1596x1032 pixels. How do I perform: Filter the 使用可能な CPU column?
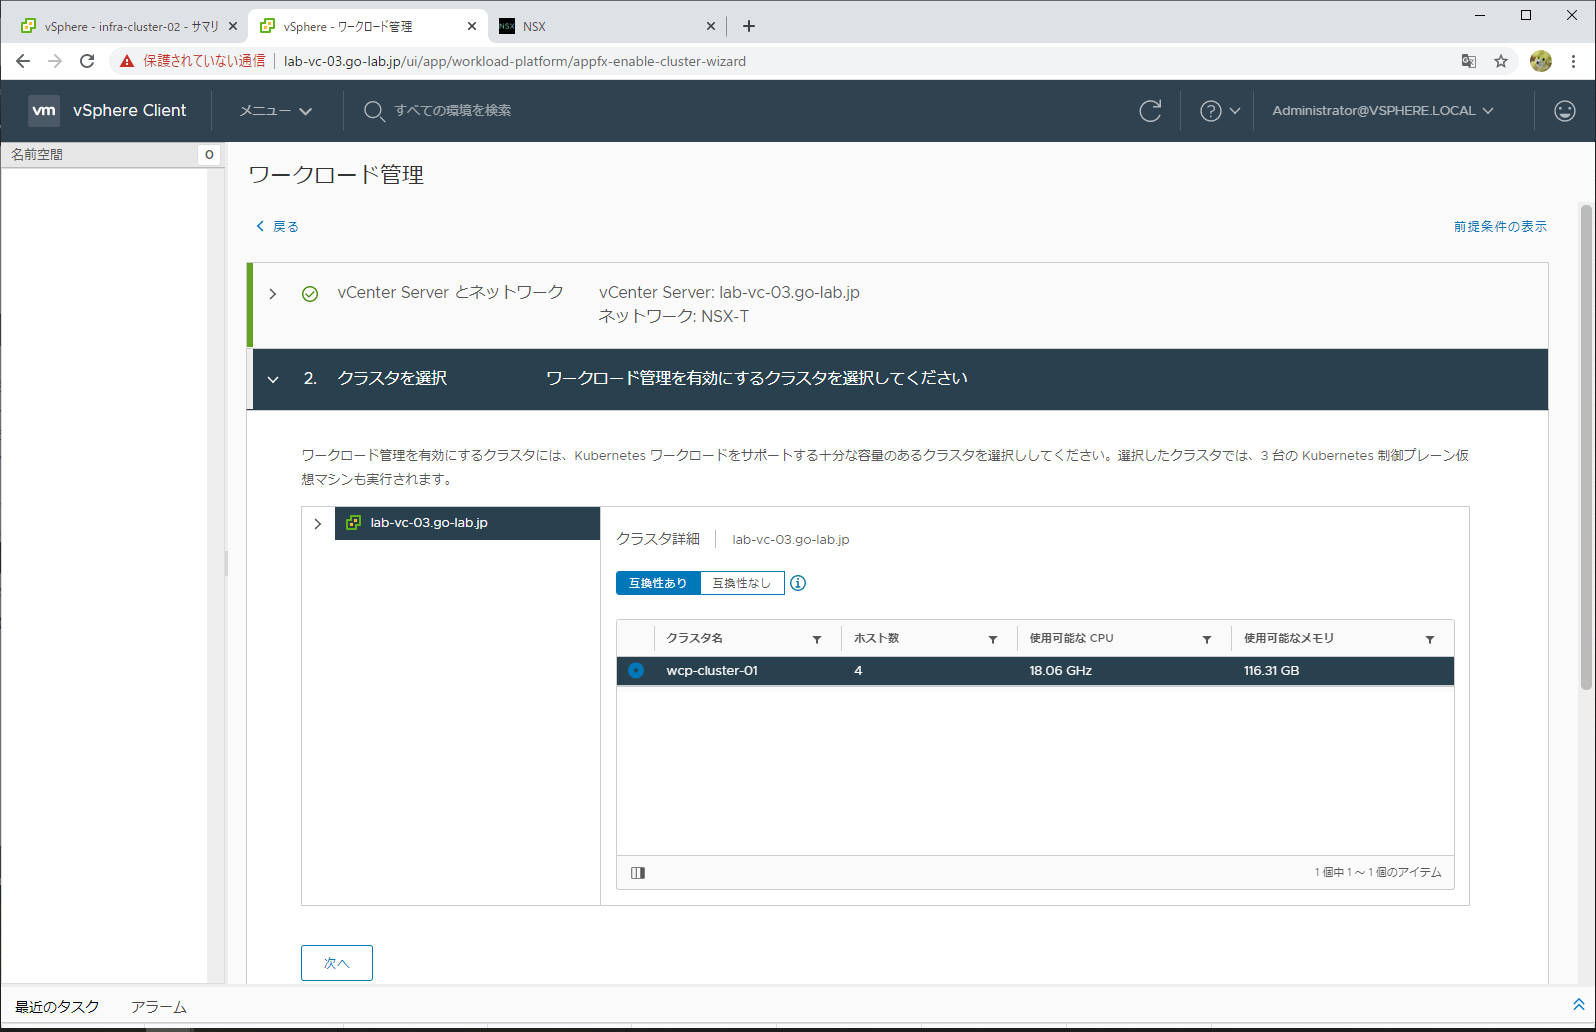tap(1207, 639)
